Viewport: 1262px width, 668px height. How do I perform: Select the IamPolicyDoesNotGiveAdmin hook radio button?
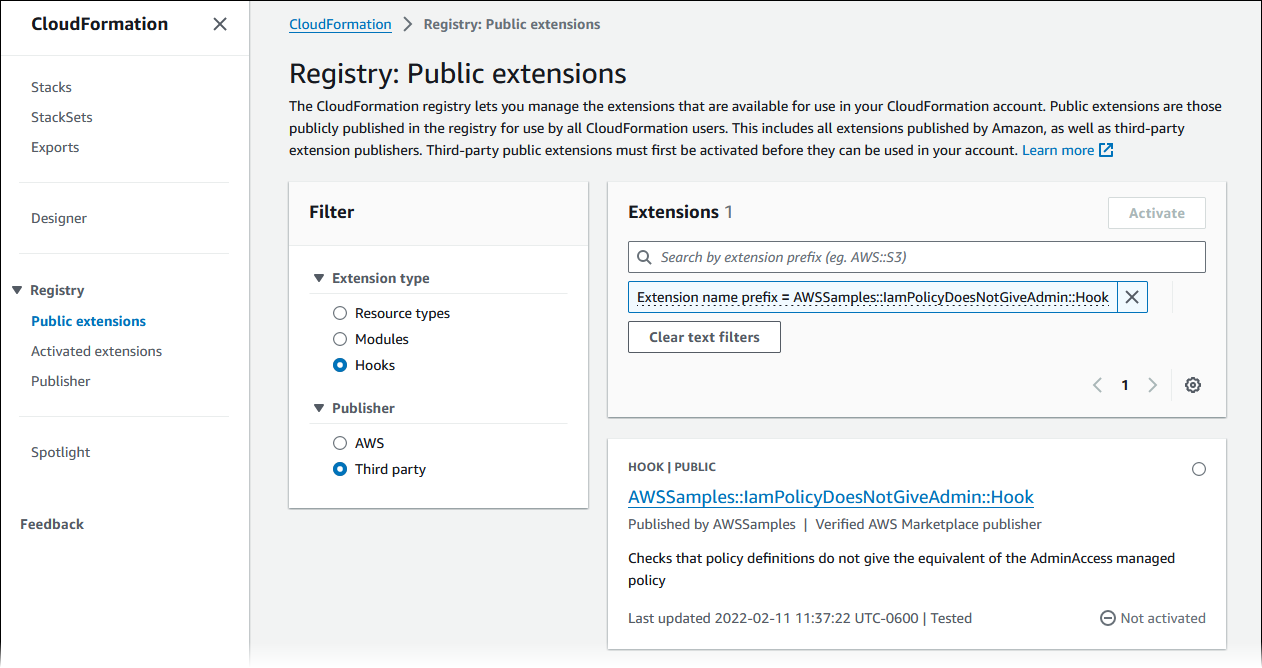tap(1198, 469)
